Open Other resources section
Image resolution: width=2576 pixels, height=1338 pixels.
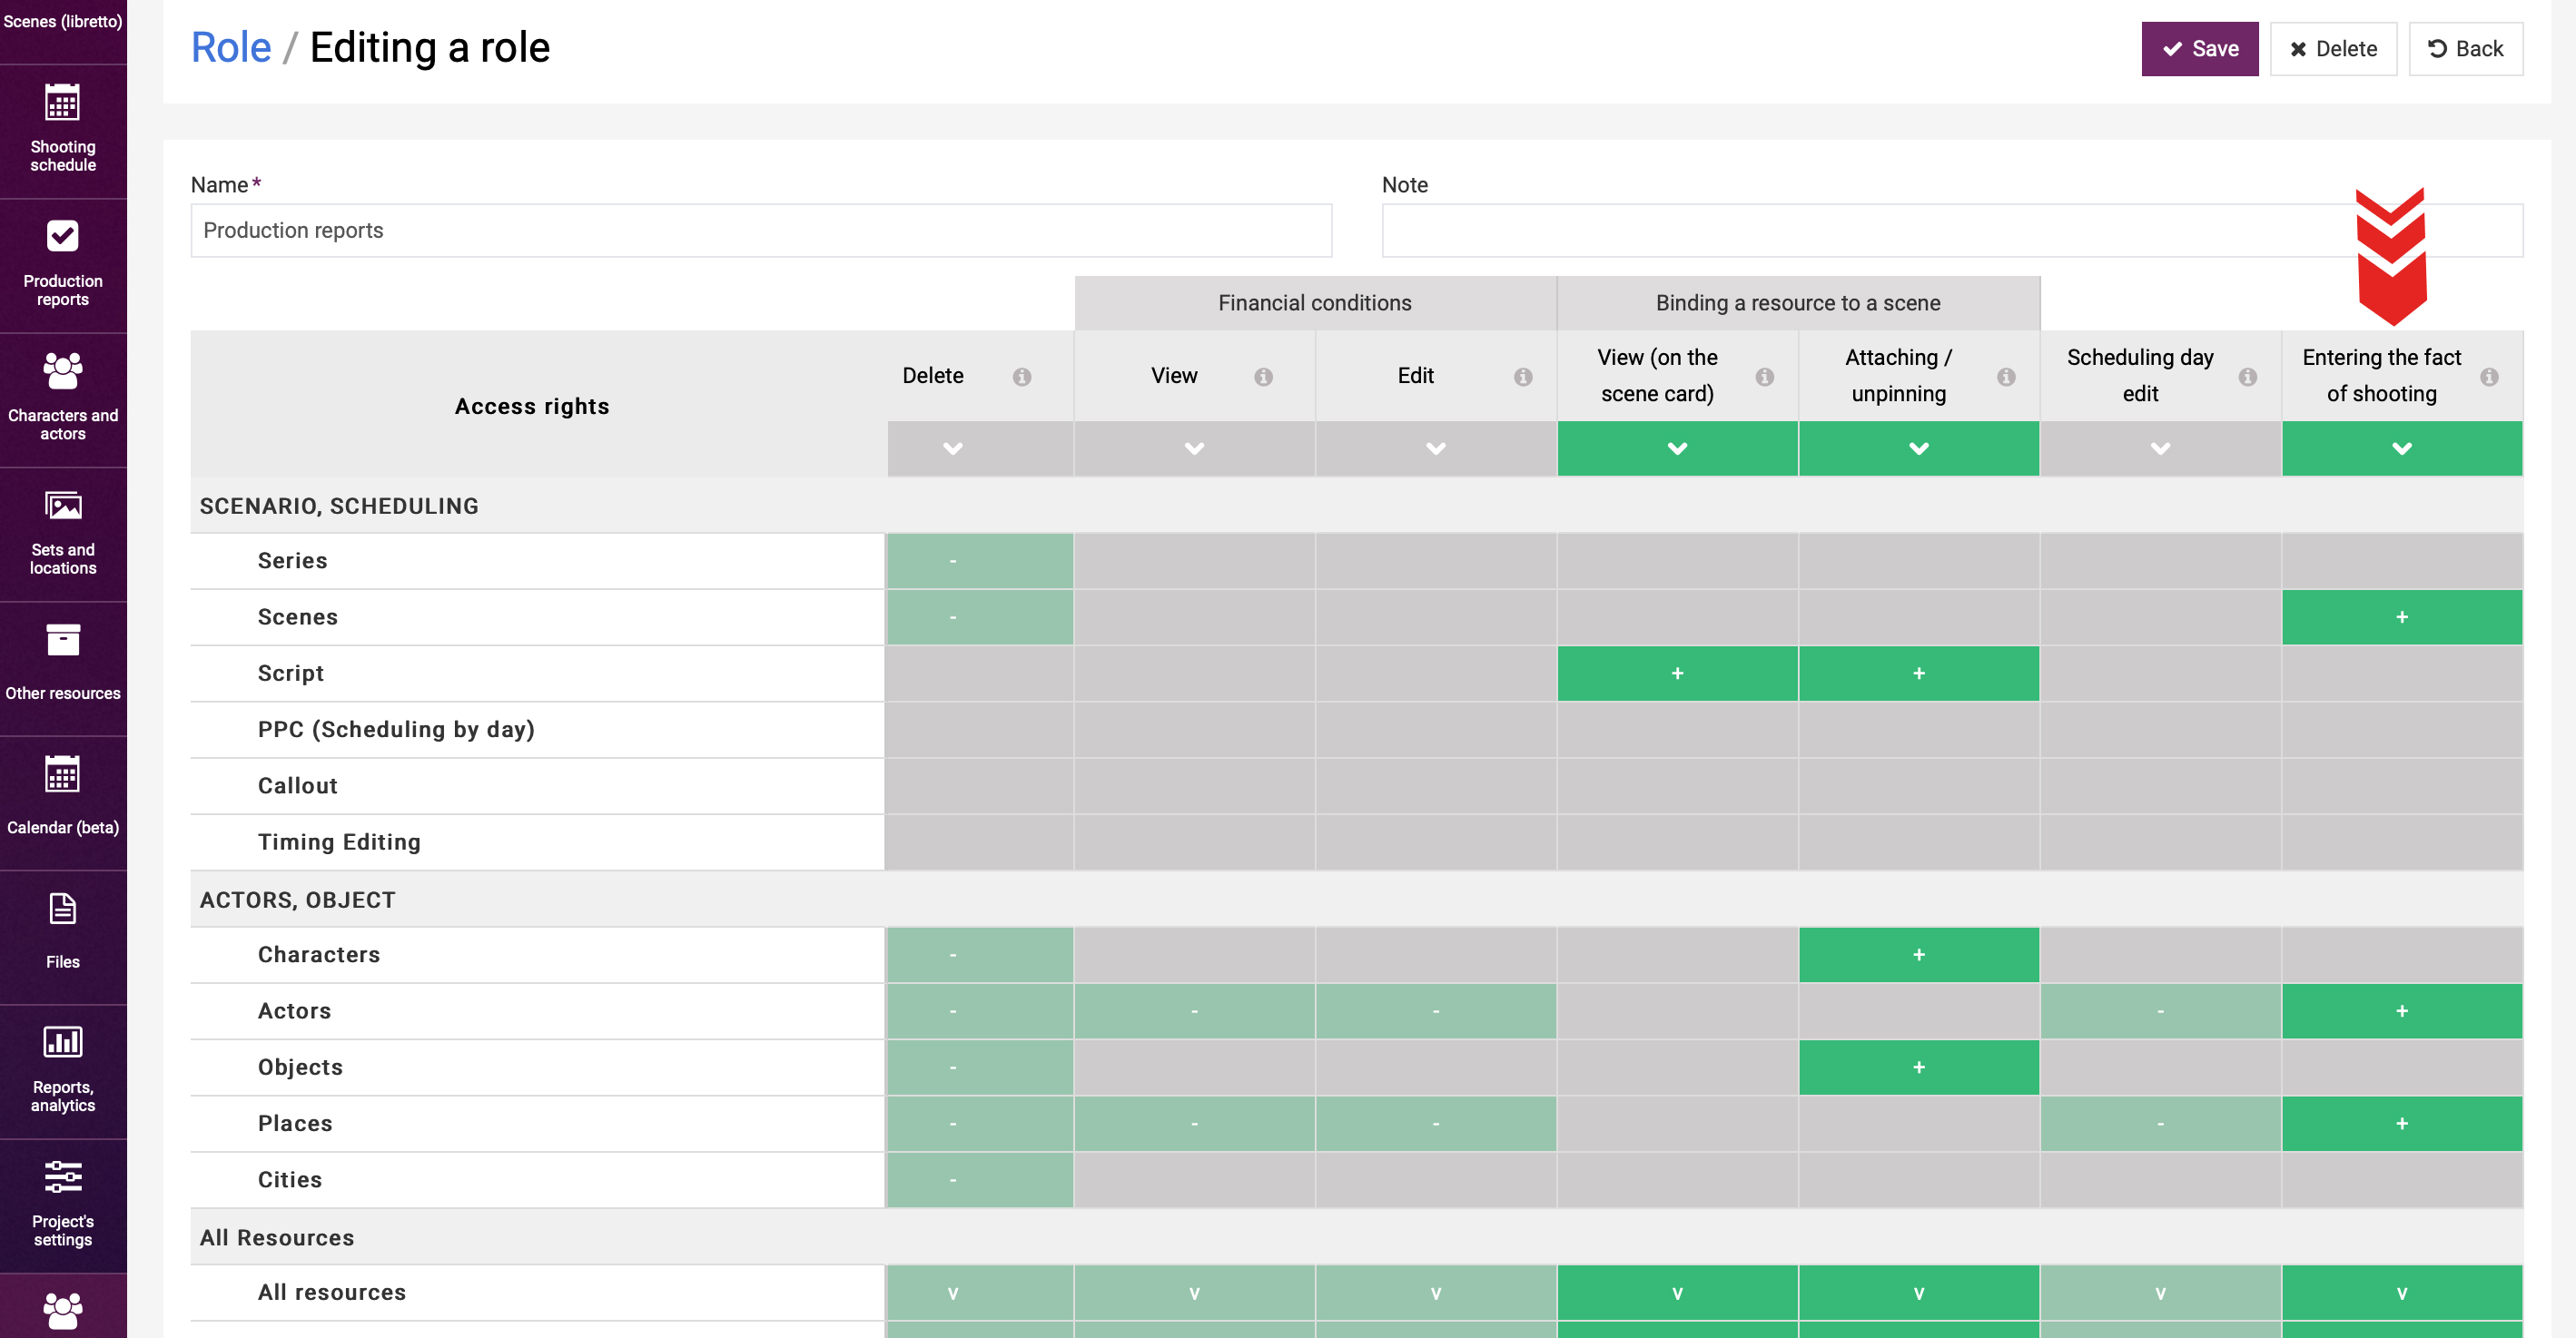coord(63,668)
